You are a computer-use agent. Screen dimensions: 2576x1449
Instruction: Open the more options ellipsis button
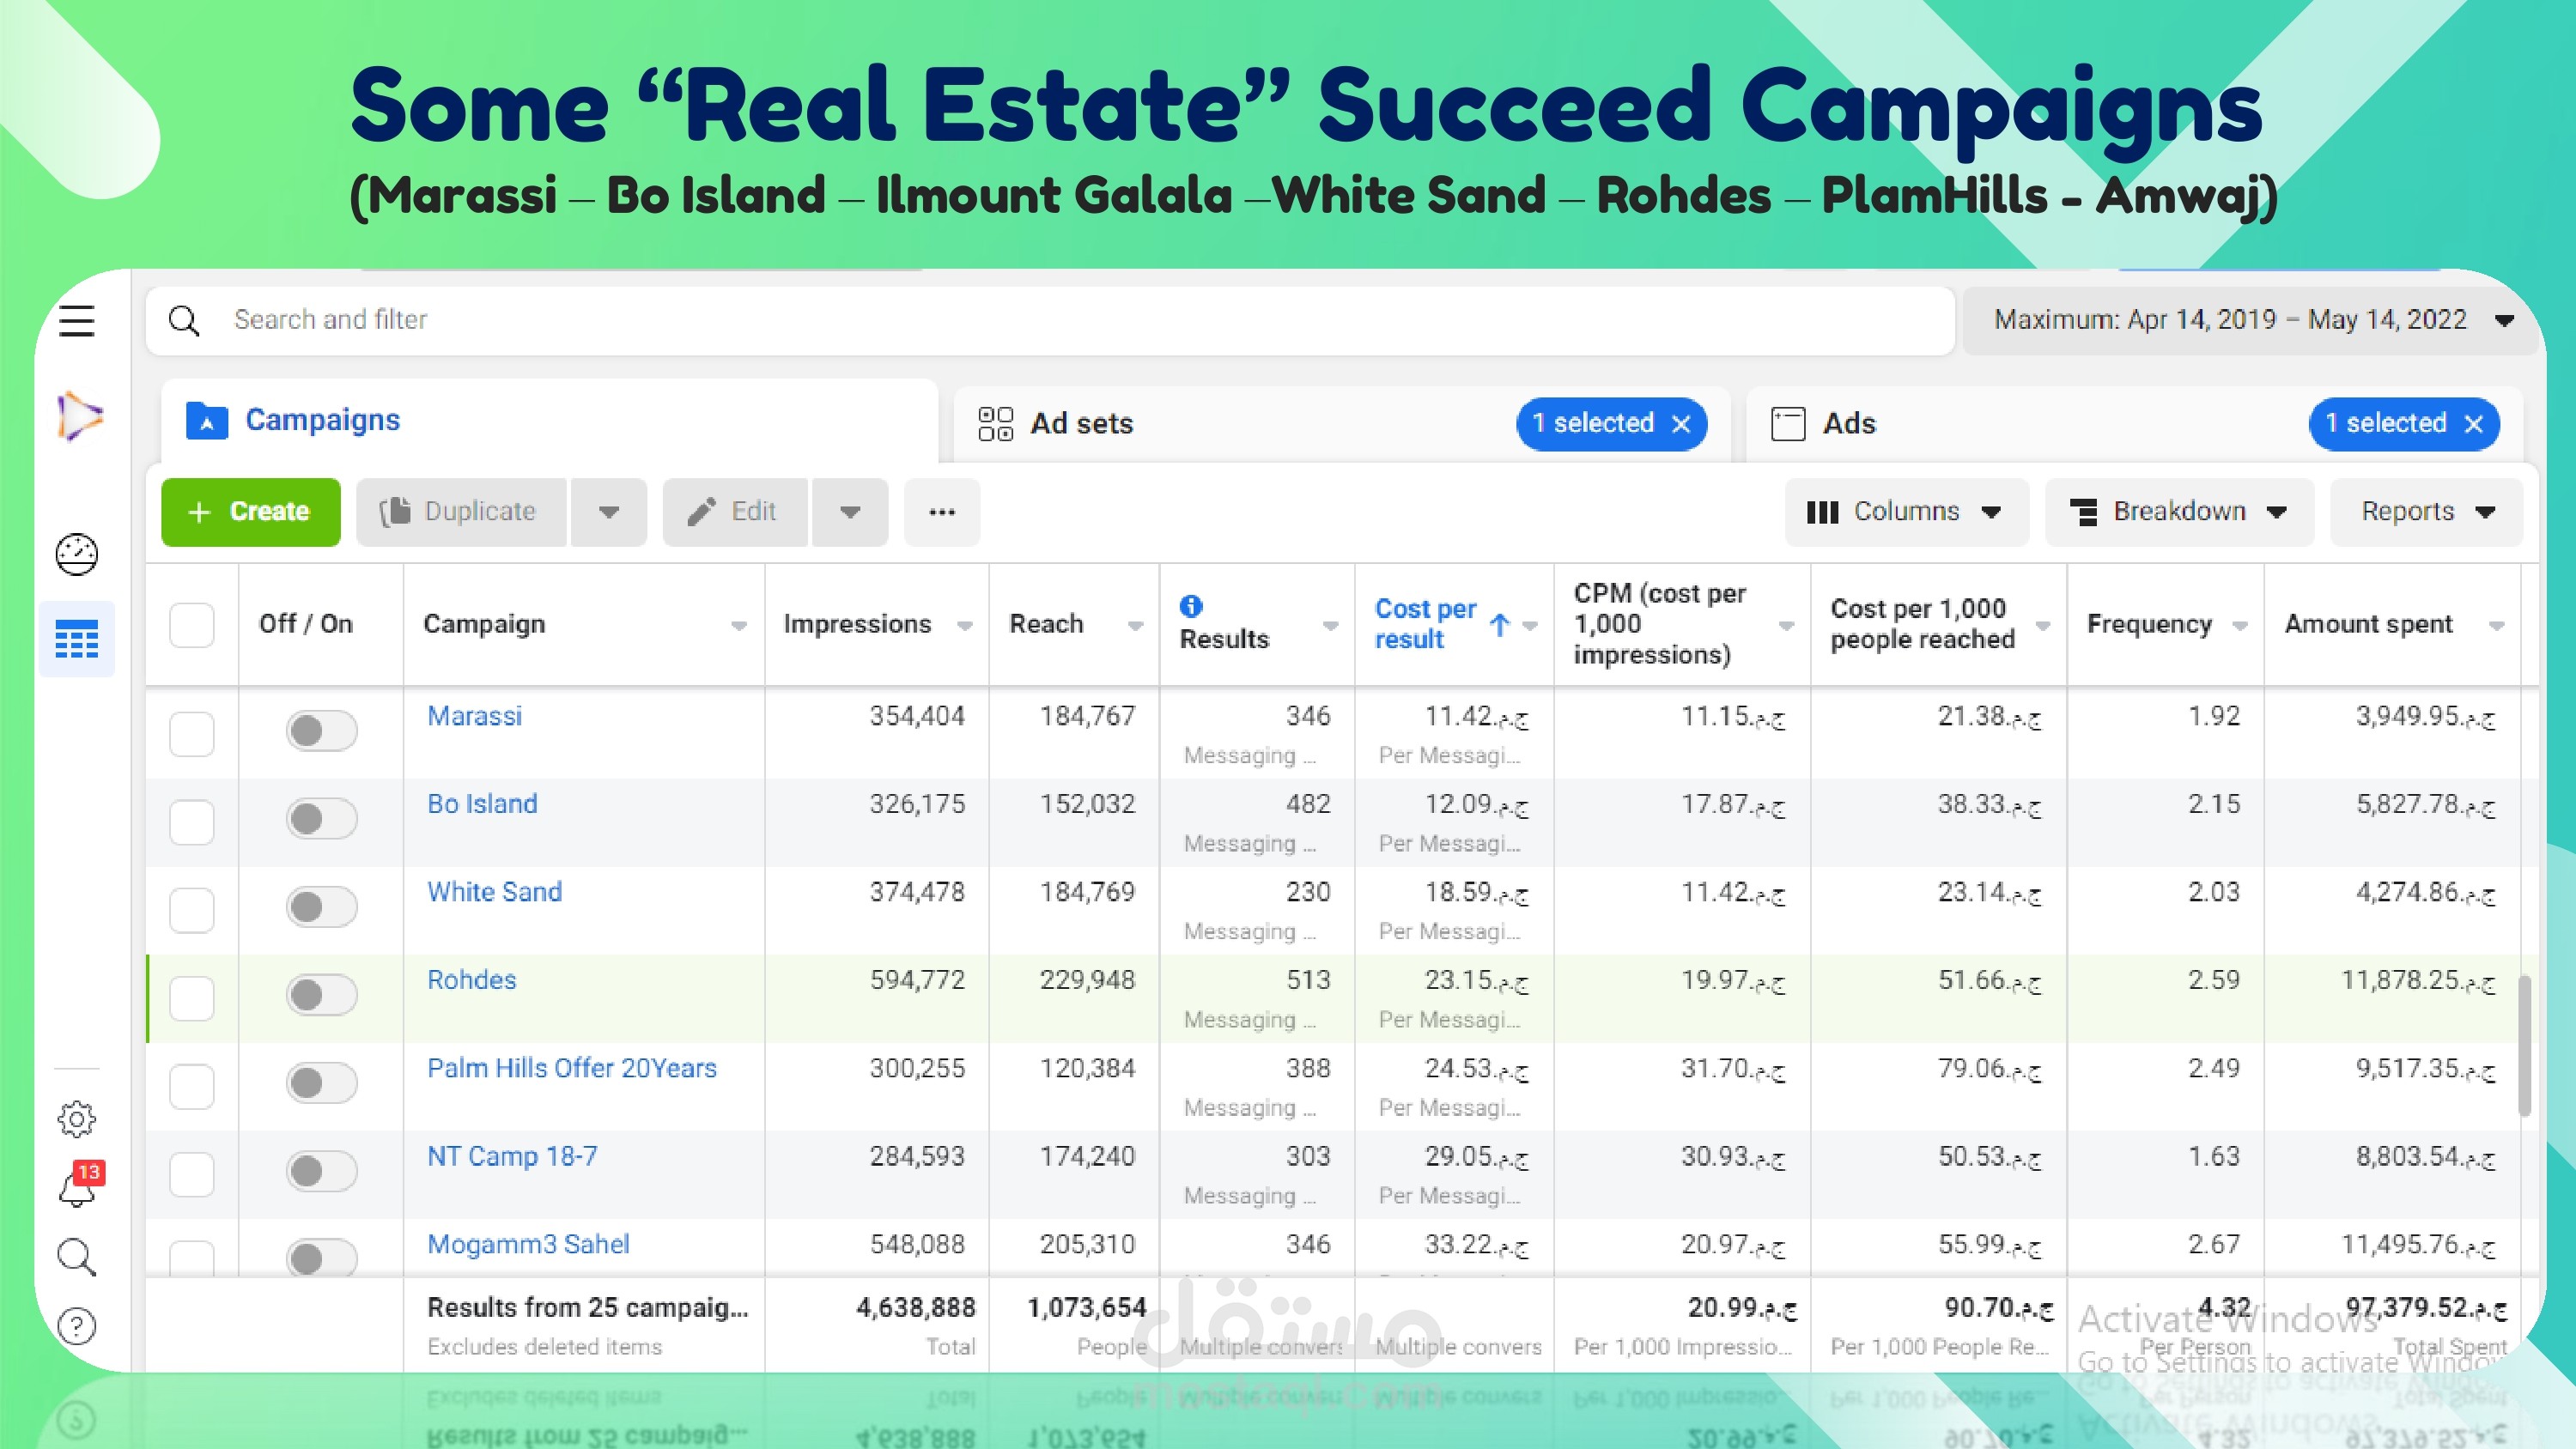(x=942, y=512)
